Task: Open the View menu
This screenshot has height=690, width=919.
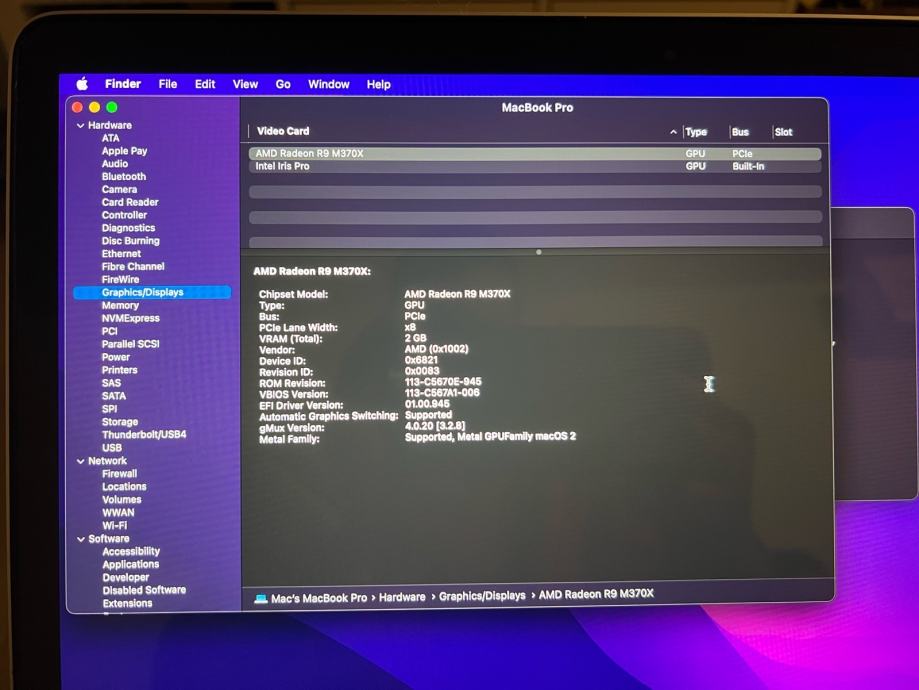Action: [245, 84]
